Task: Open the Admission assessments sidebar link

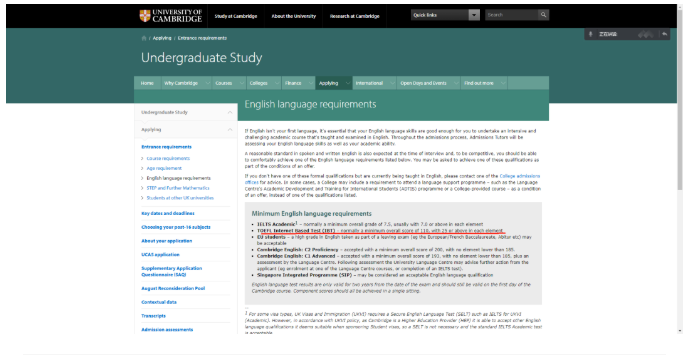Action: (167, 330)
